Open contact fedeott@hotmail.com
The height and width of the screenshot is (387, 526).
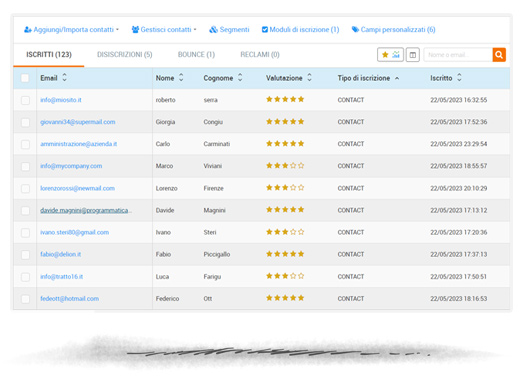pos(69,298)
